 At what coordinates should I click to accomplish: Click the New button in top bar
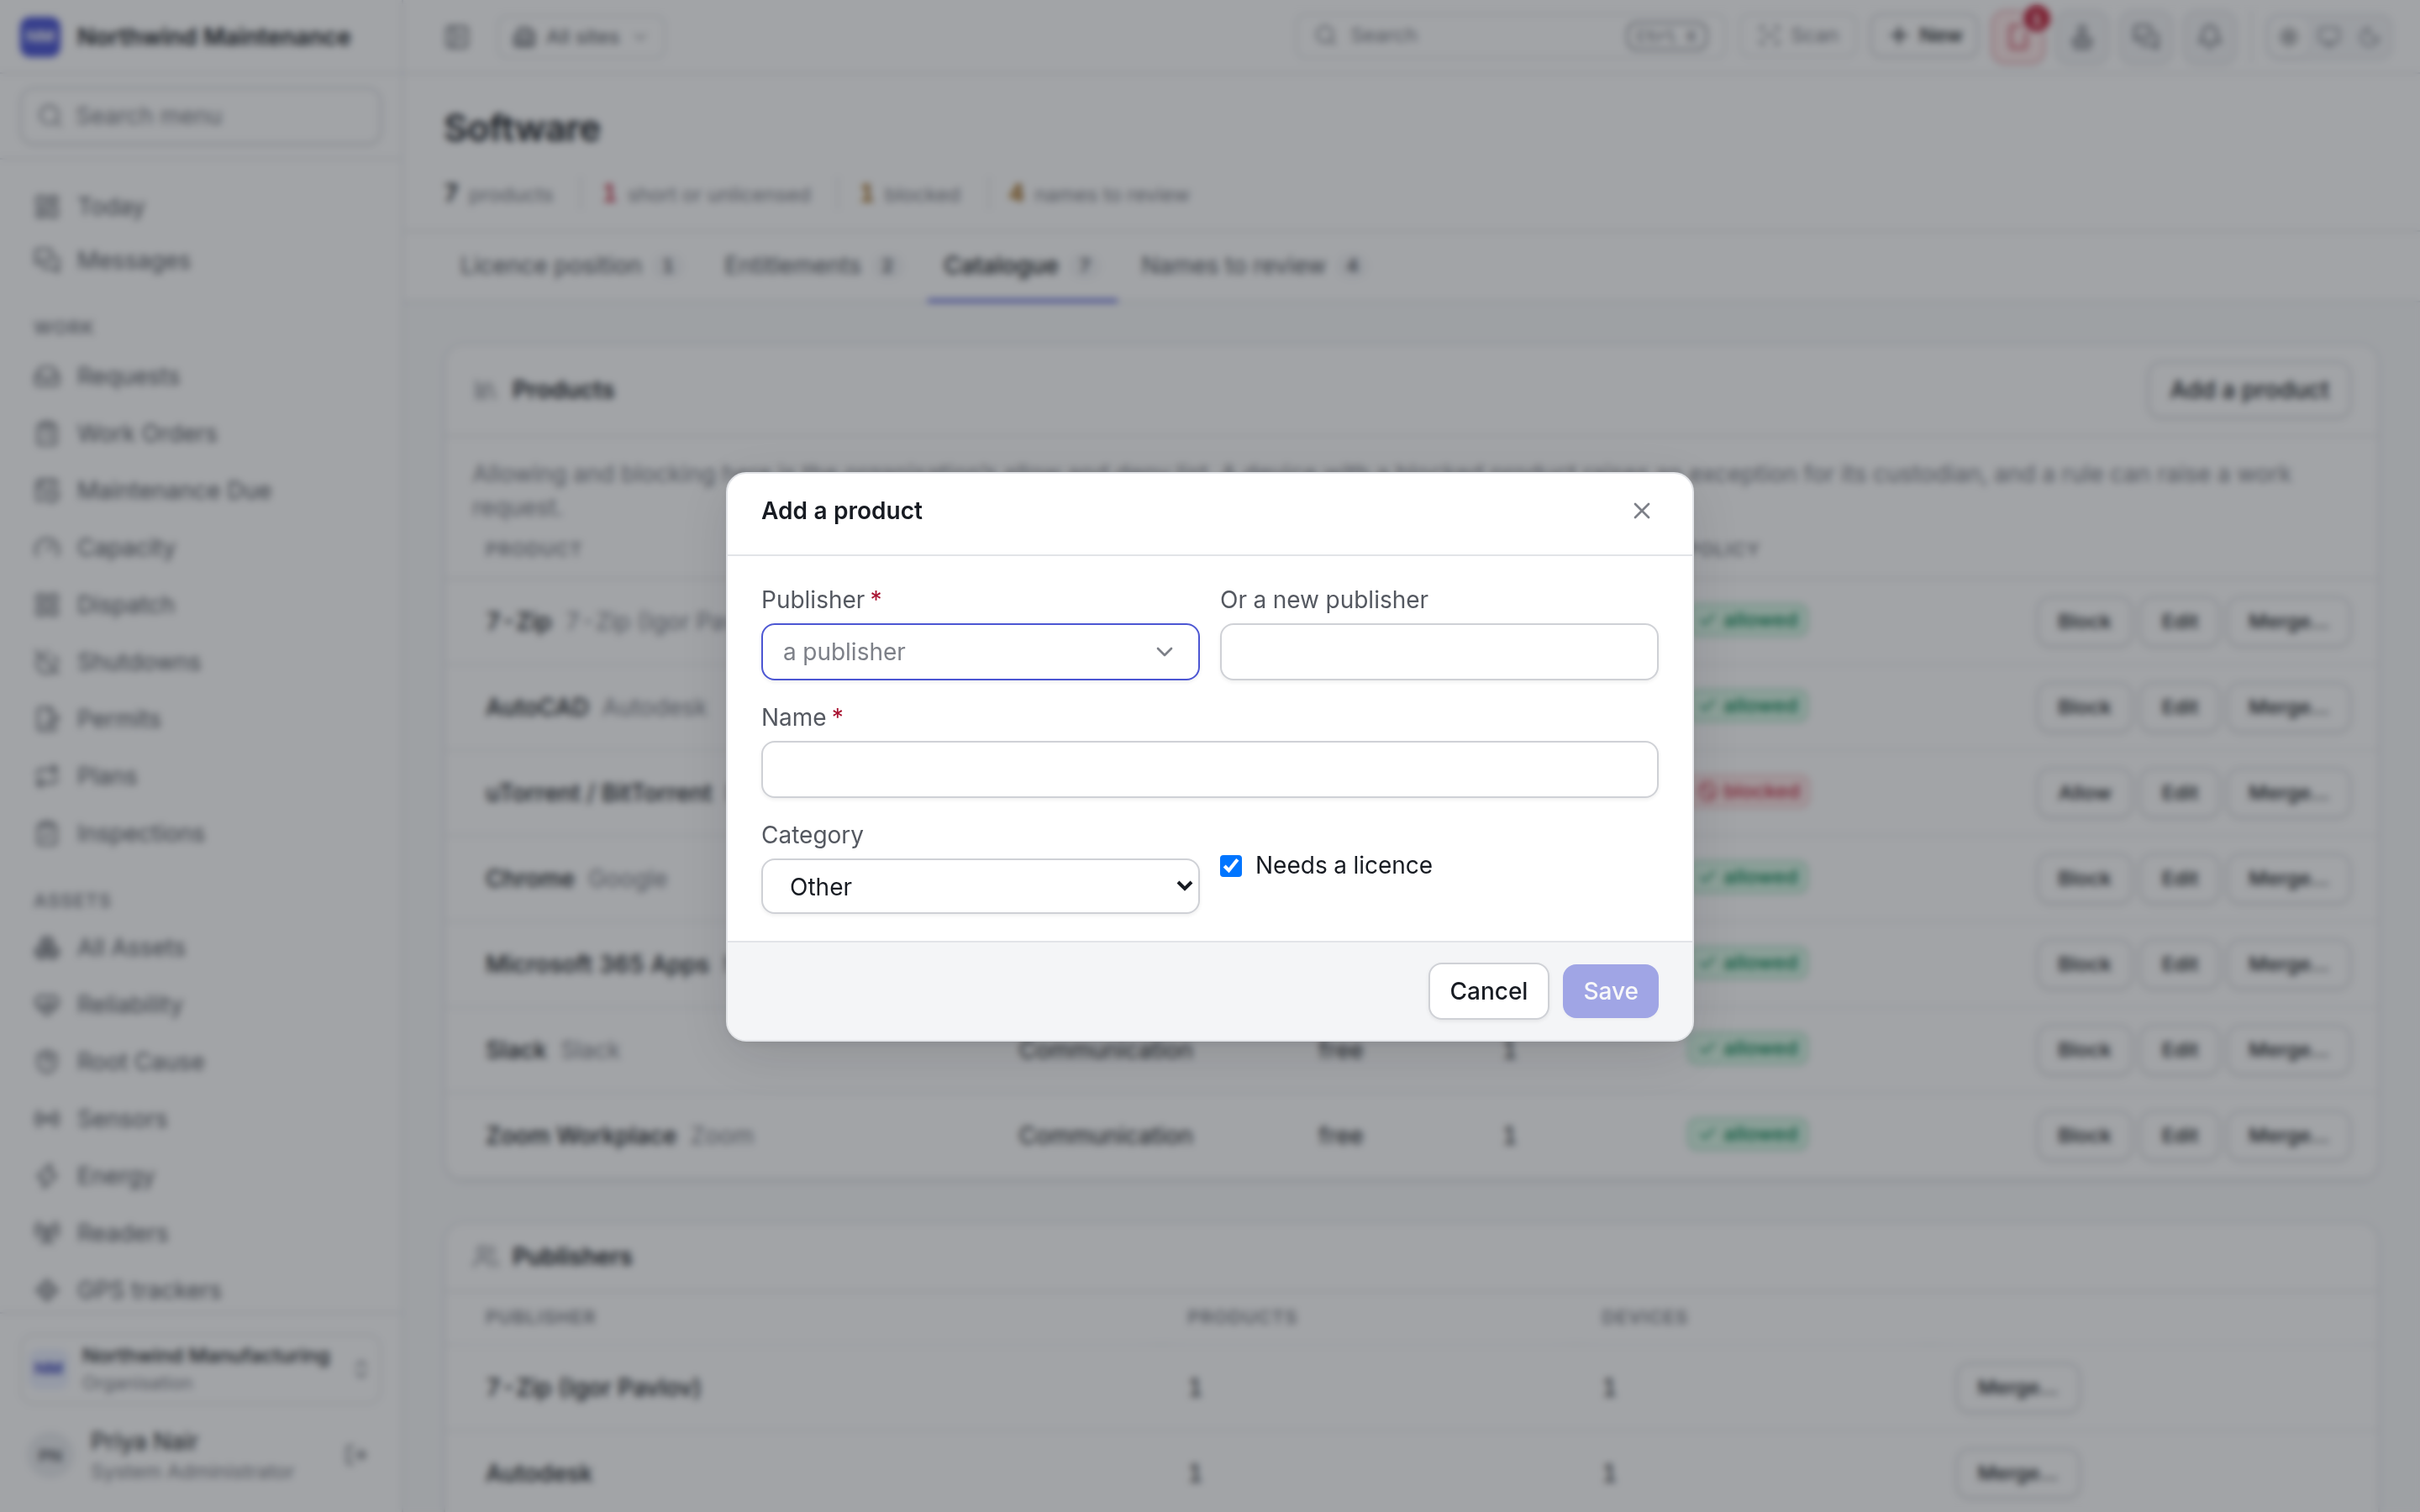click(1925, 37)
